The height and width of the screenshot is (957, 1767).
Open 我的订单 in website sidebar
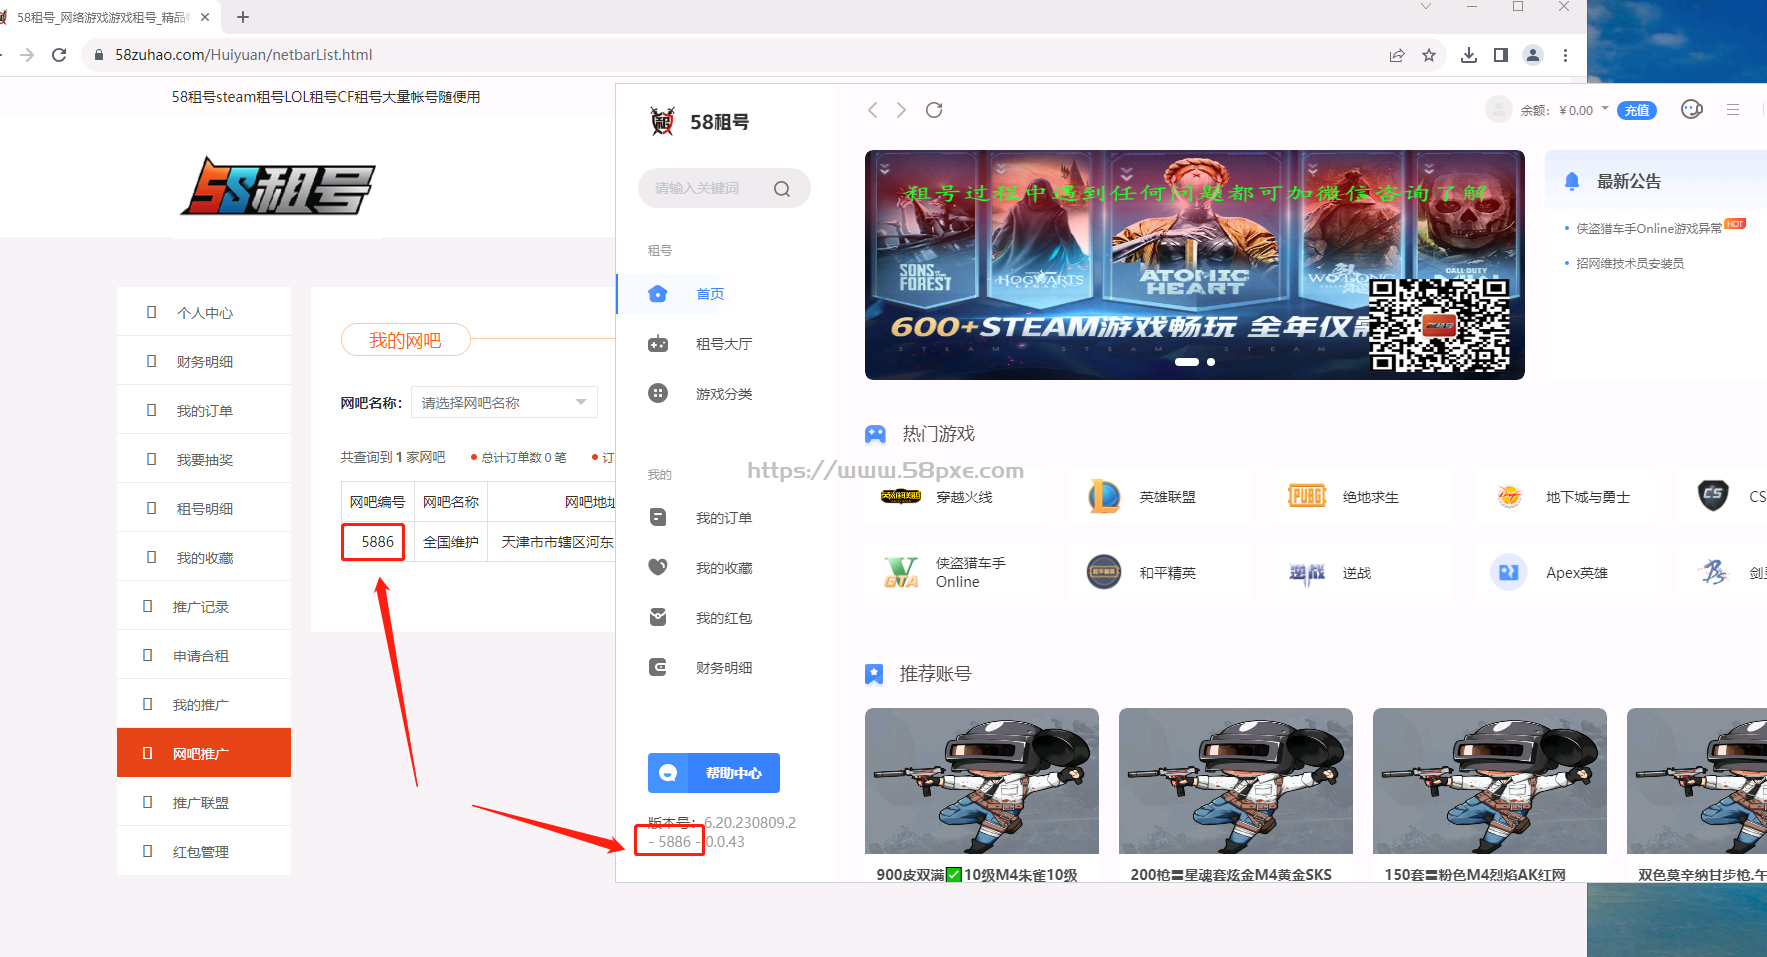click(204, 410)
